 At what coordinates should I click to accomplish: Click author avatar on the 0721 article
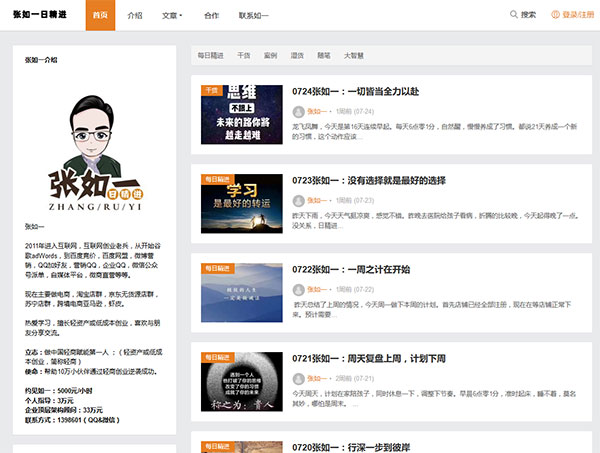(298, 379)
